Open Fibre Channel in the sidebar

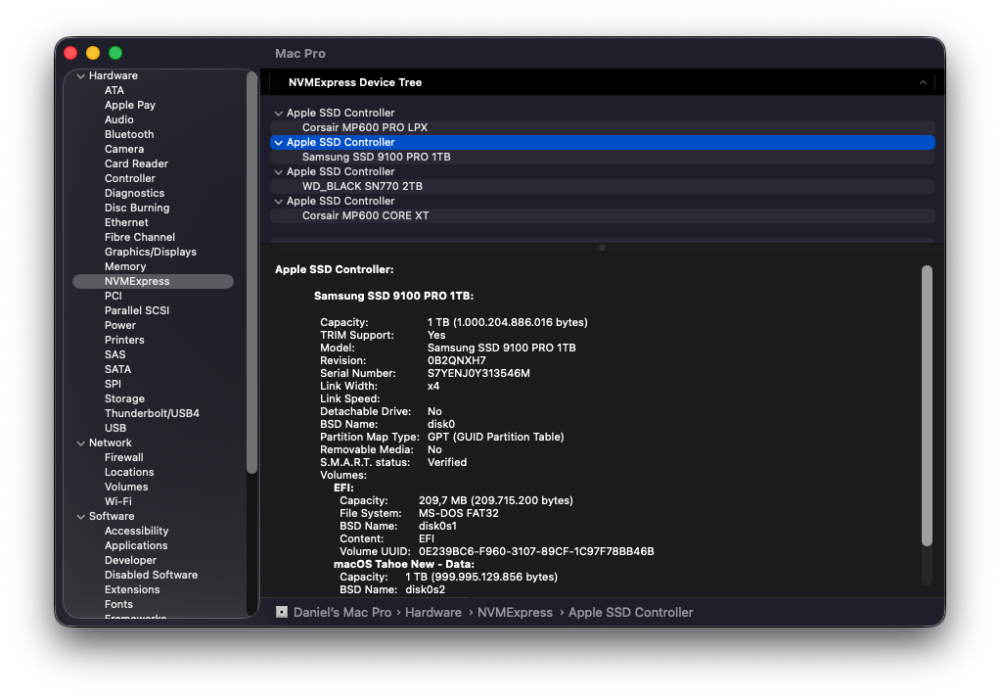coord(140,237)
